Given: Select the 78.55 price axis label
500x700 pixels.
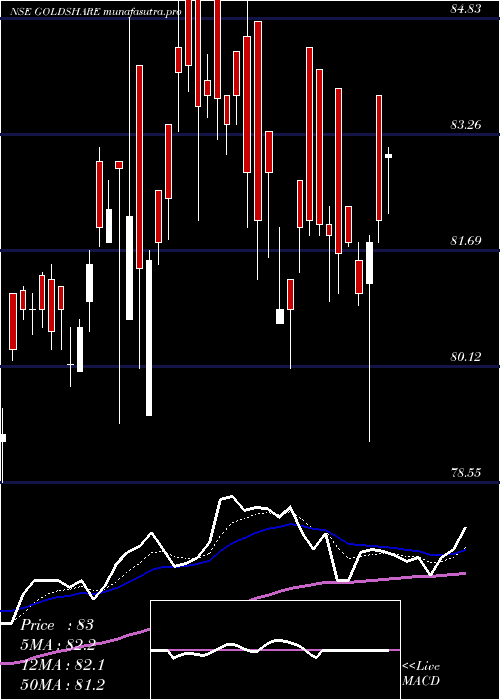Looking at the screenshot, I should (x=466, y=473).
